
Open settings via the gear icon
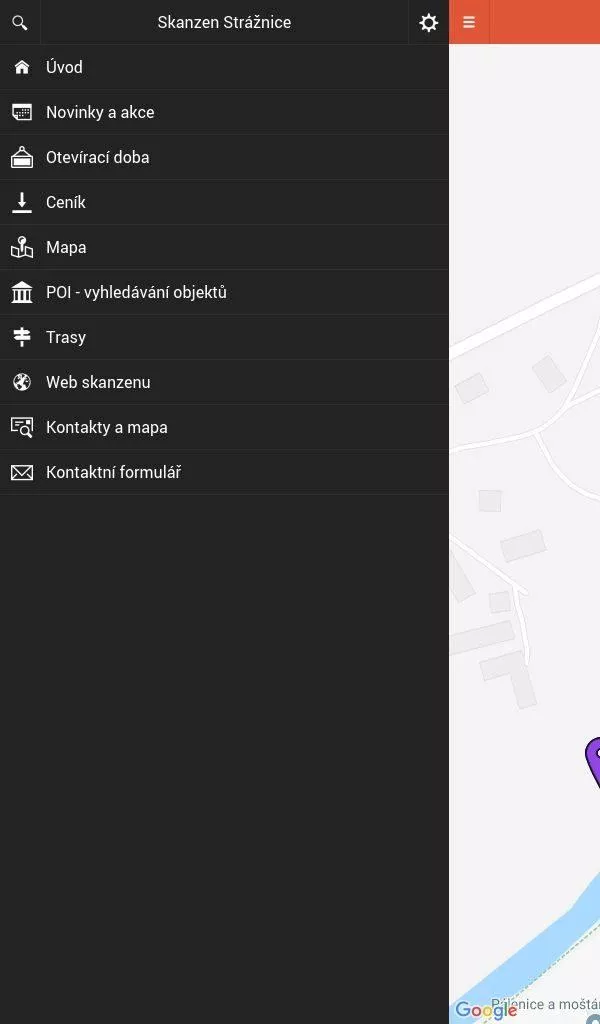click(x=428, y=23)
